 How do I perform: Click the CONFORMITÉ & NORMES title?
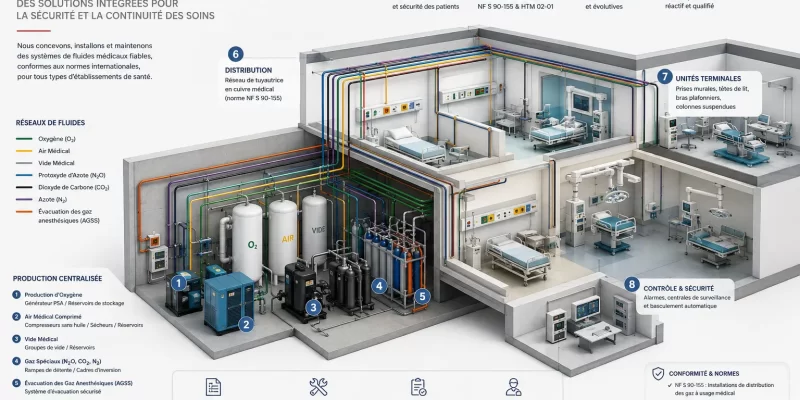[704, 373]
